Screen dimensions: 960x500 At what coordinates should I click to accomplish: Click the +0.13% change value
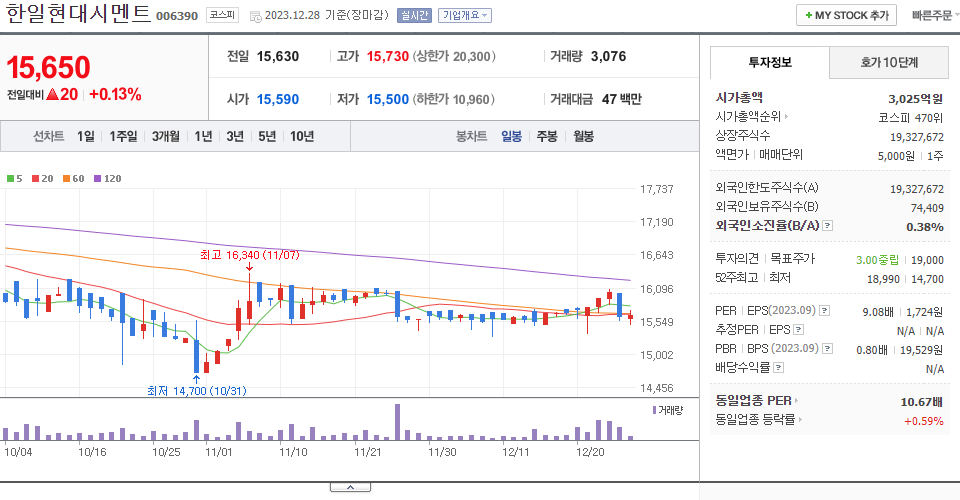[115, 94]
